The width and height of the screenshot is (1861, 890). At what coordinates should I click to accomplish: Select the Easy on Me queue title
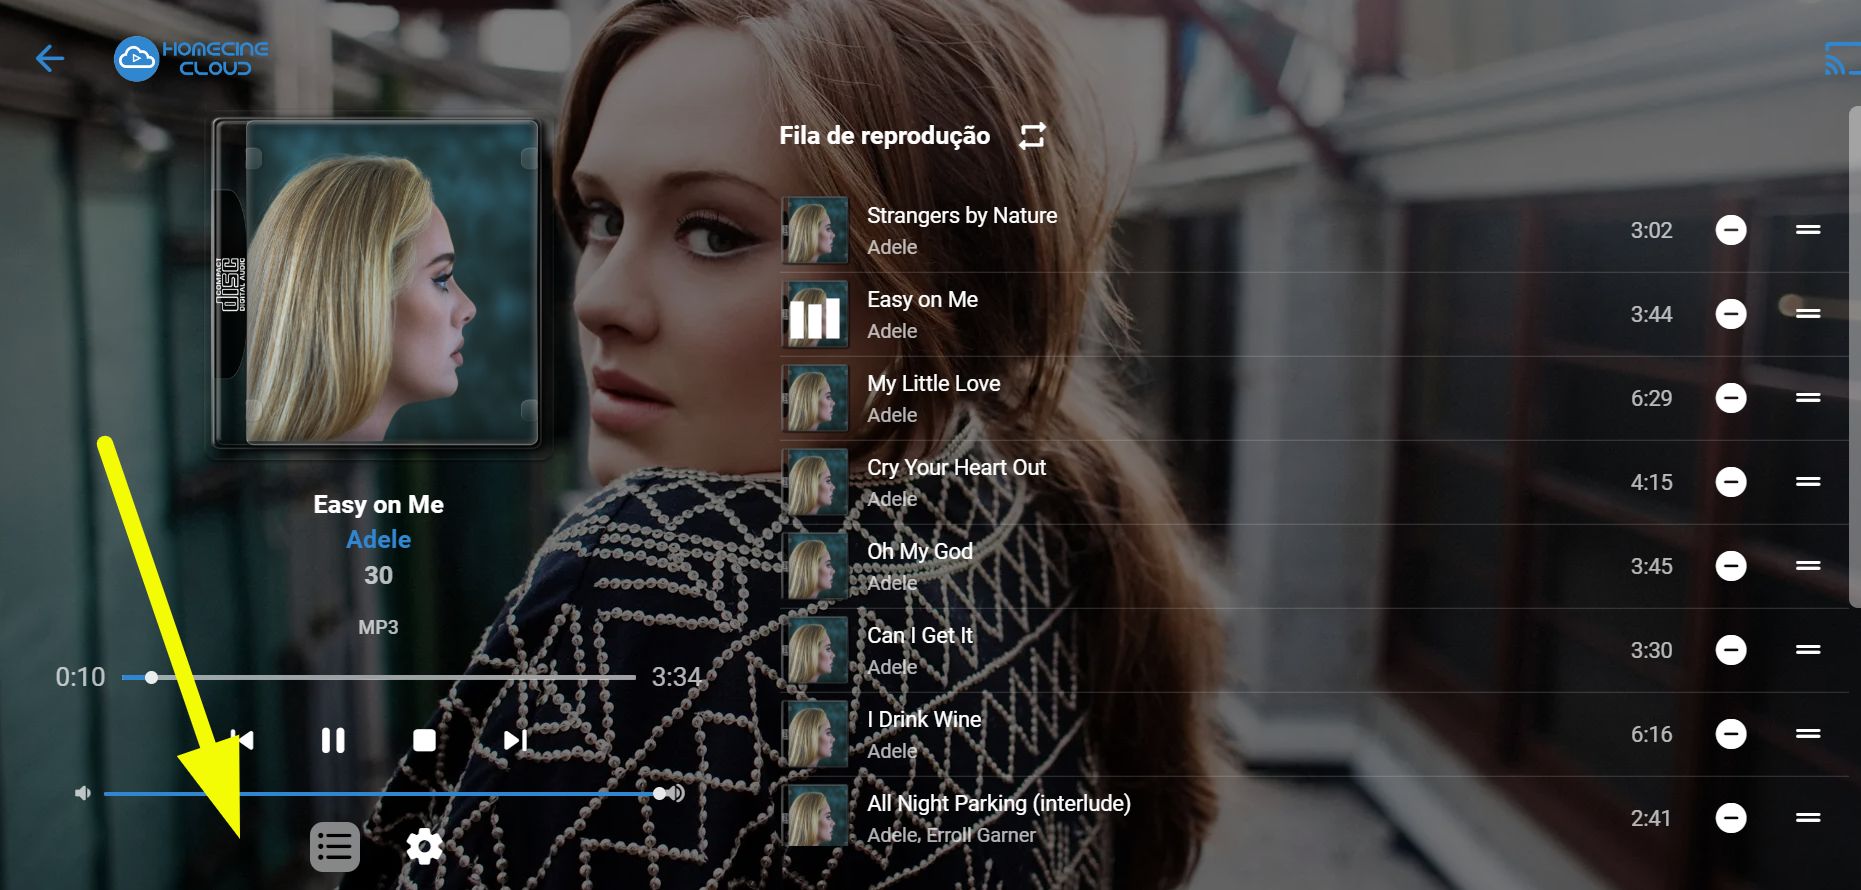pos(922,300)
